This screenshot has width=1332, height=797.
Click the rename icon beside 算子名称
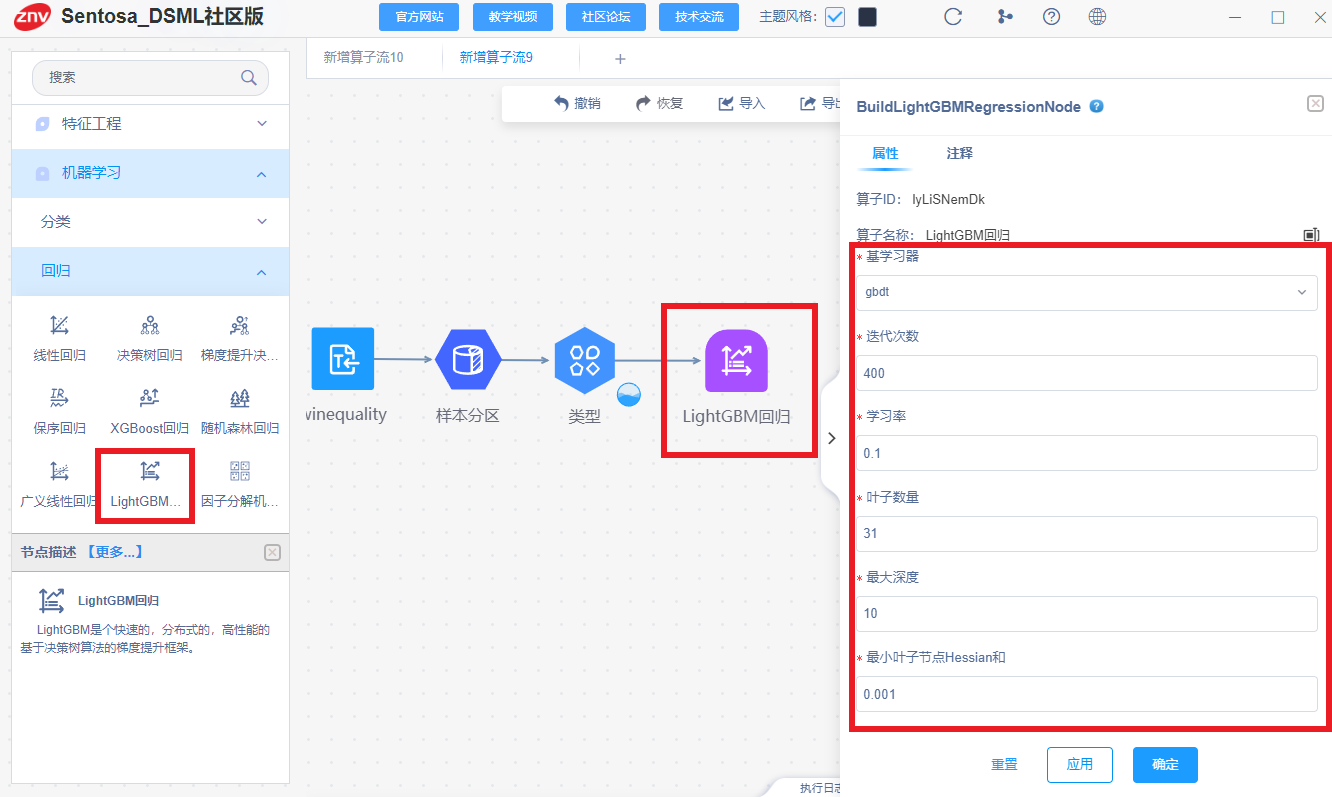point(1311,235)
